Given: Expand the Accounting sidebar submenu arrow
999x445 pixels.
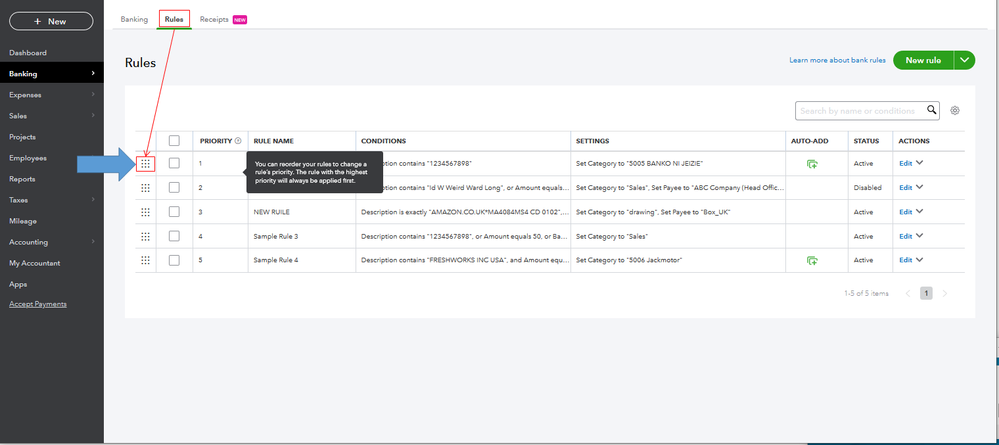Looking at the screenshot, I should coord(93,242).
